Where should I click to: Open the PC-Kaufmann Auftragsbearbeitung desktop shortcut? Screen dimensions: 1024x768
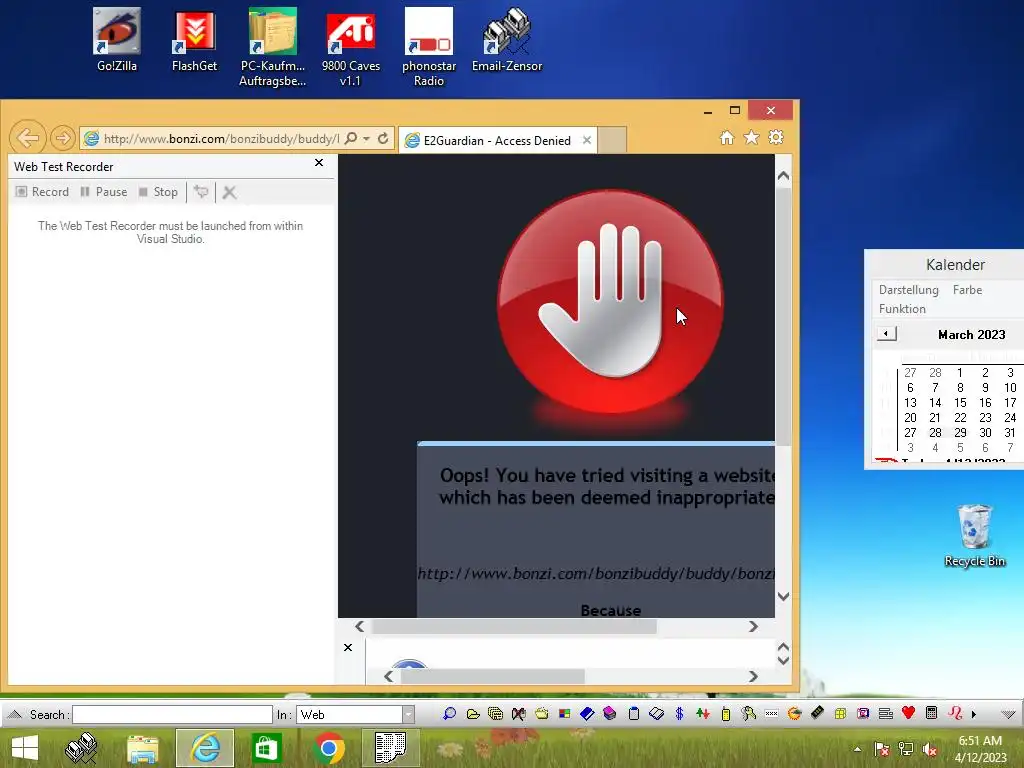(x=272, y=47)
